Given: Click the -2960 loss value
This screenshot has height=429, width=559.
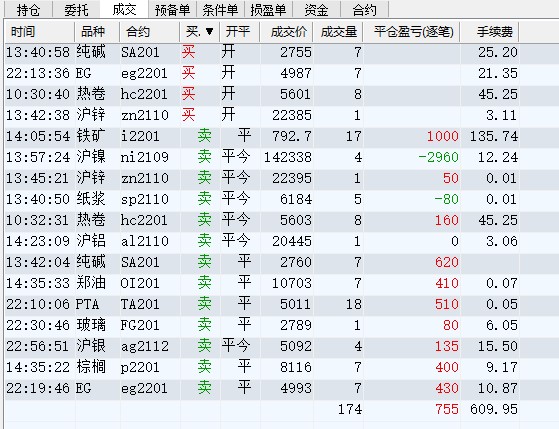Looking at the screenshot, I should tap(438, 157).
